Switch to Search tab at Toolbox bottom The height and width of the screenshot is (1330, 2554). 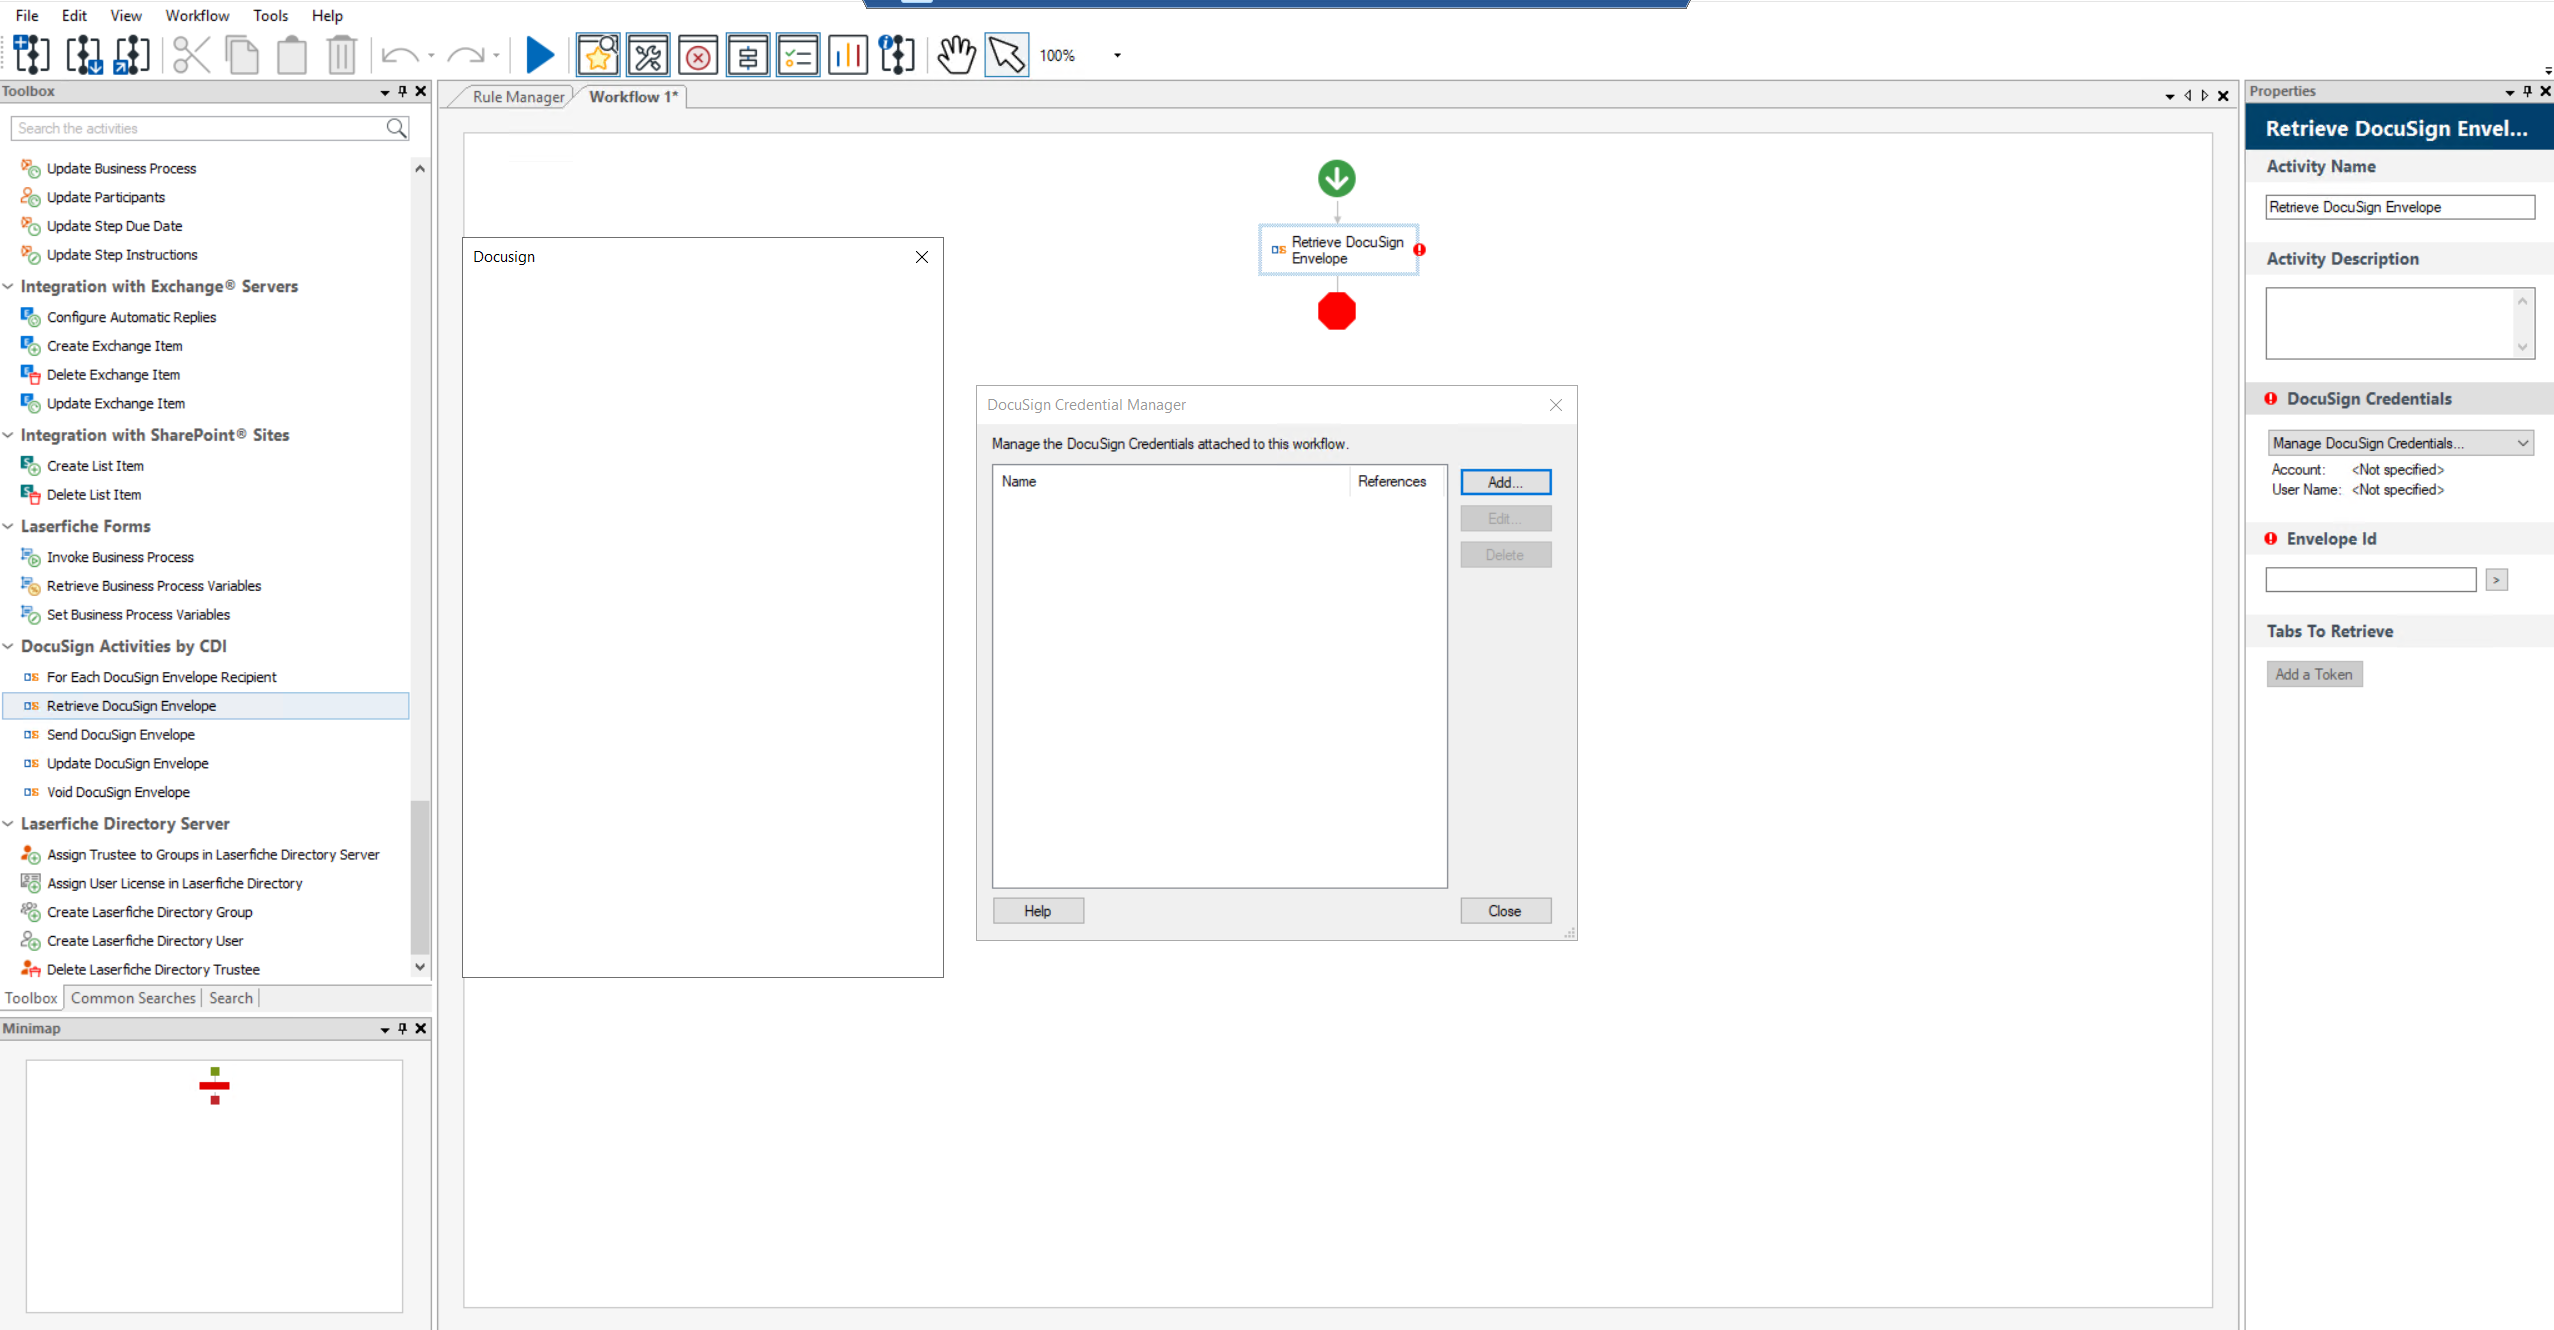(231, 998)
